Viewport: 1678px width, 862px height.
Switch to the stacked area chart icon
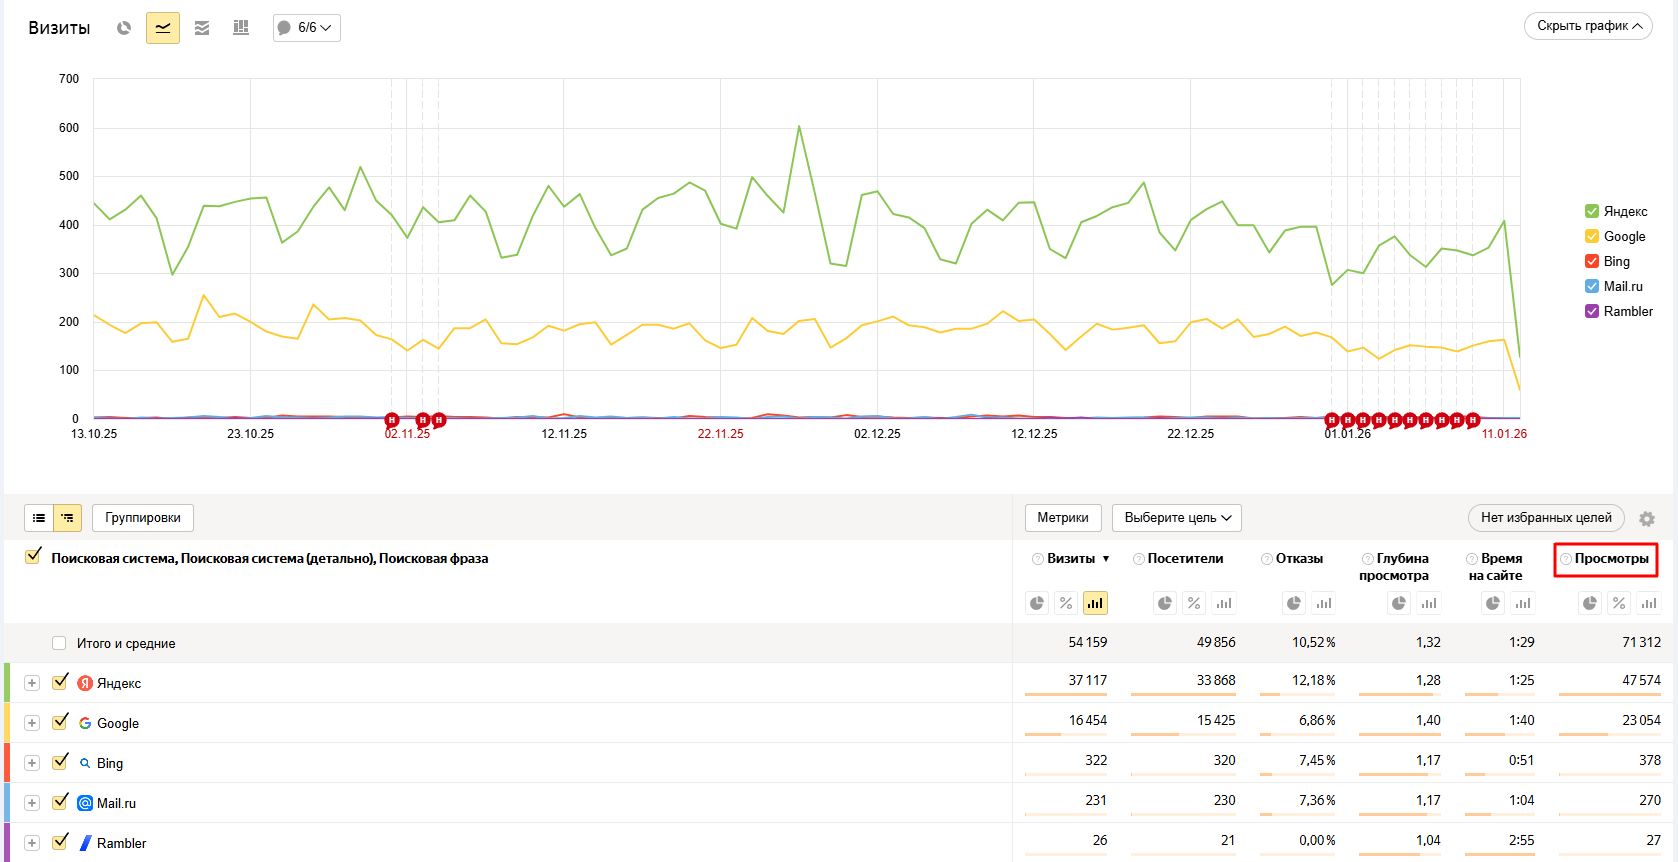[x=202, y=28]
